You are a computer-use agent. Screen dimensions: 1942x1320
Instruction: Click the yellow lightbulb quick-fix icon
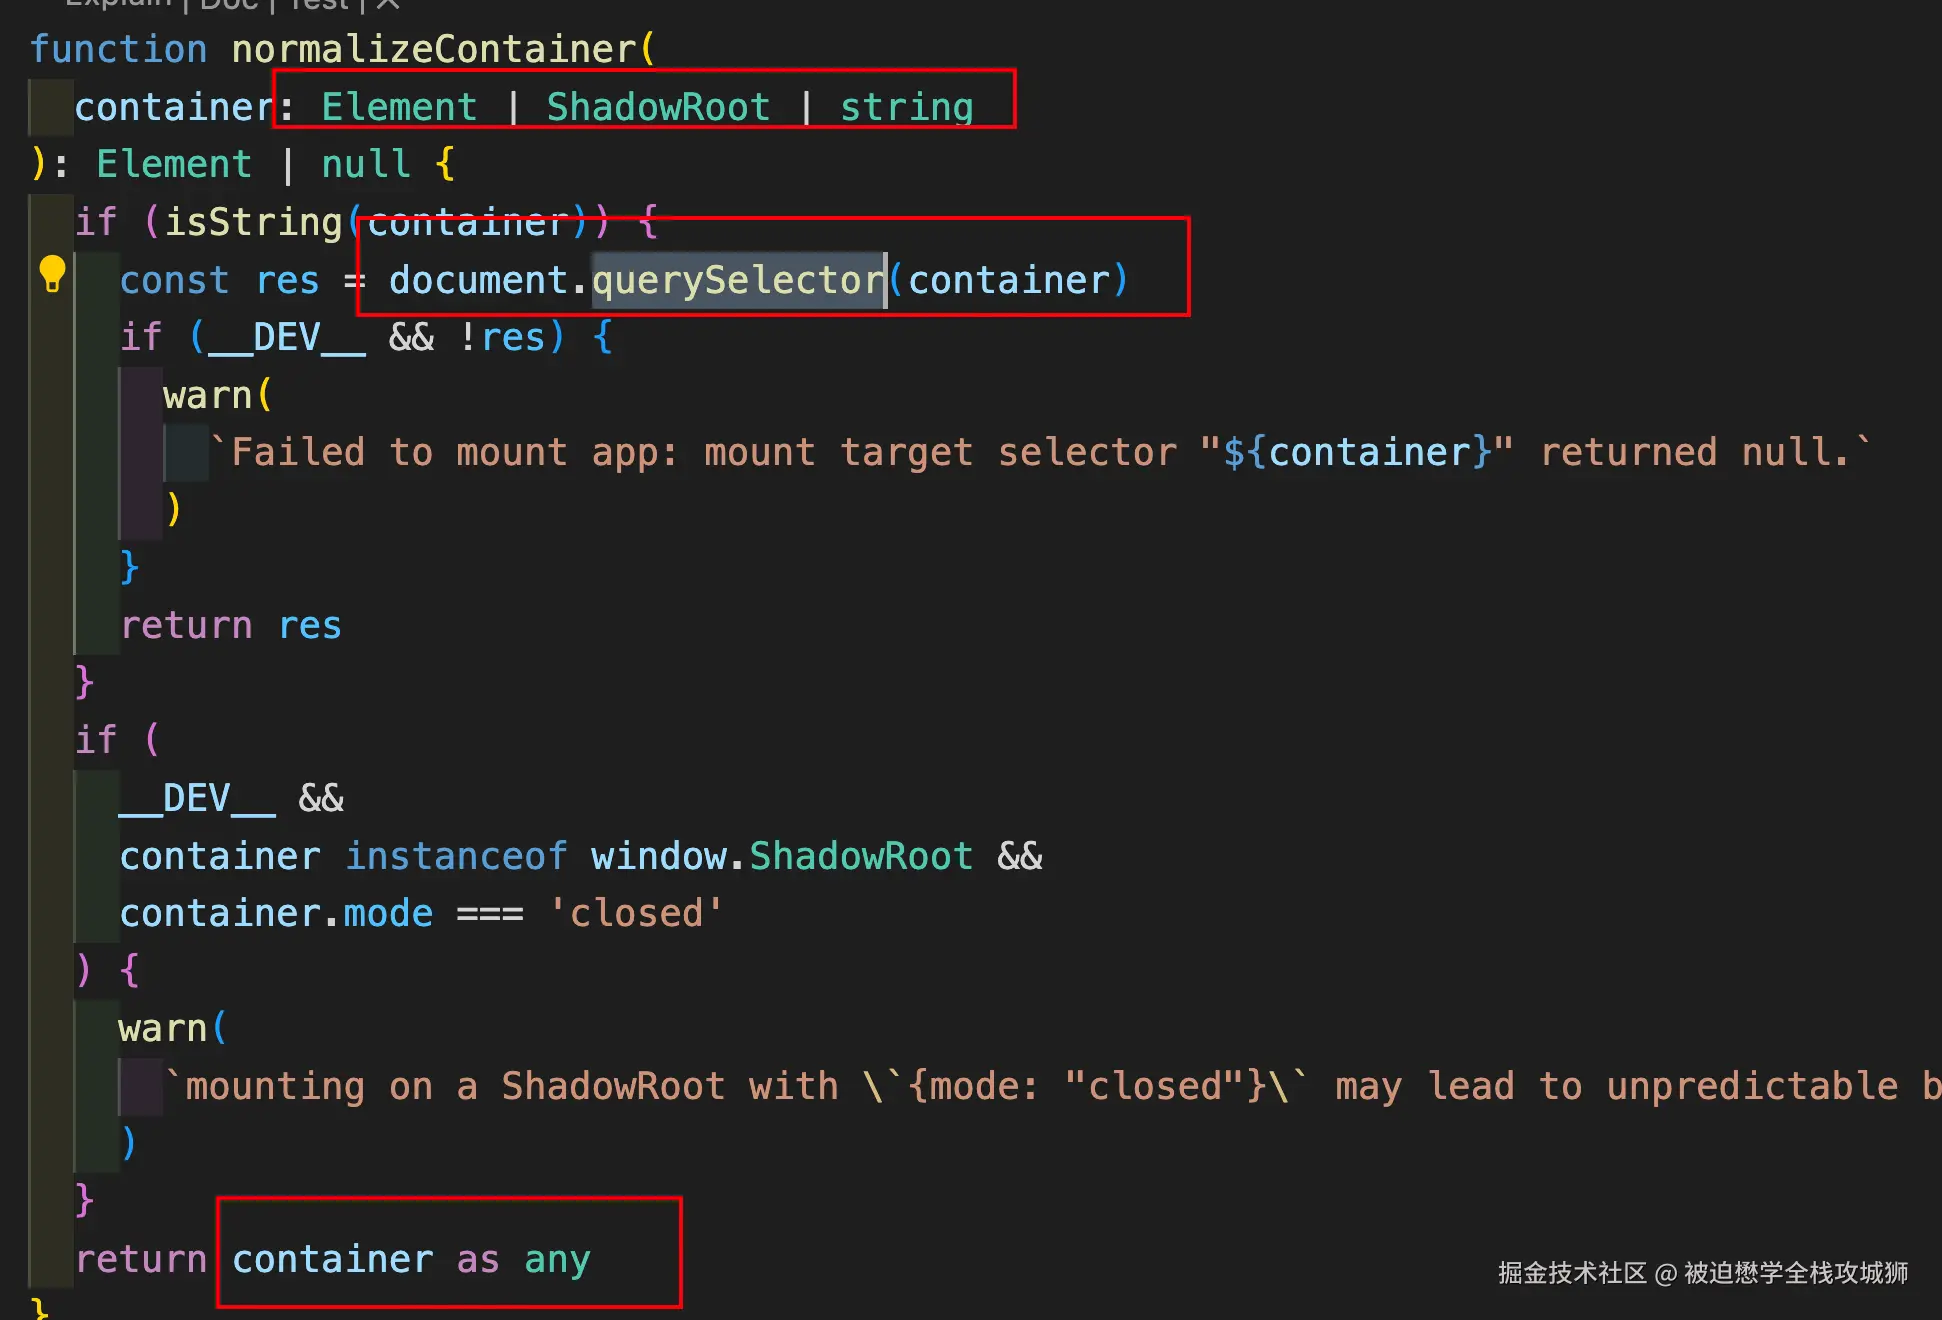pyautogui.click(x=52, y=273)
